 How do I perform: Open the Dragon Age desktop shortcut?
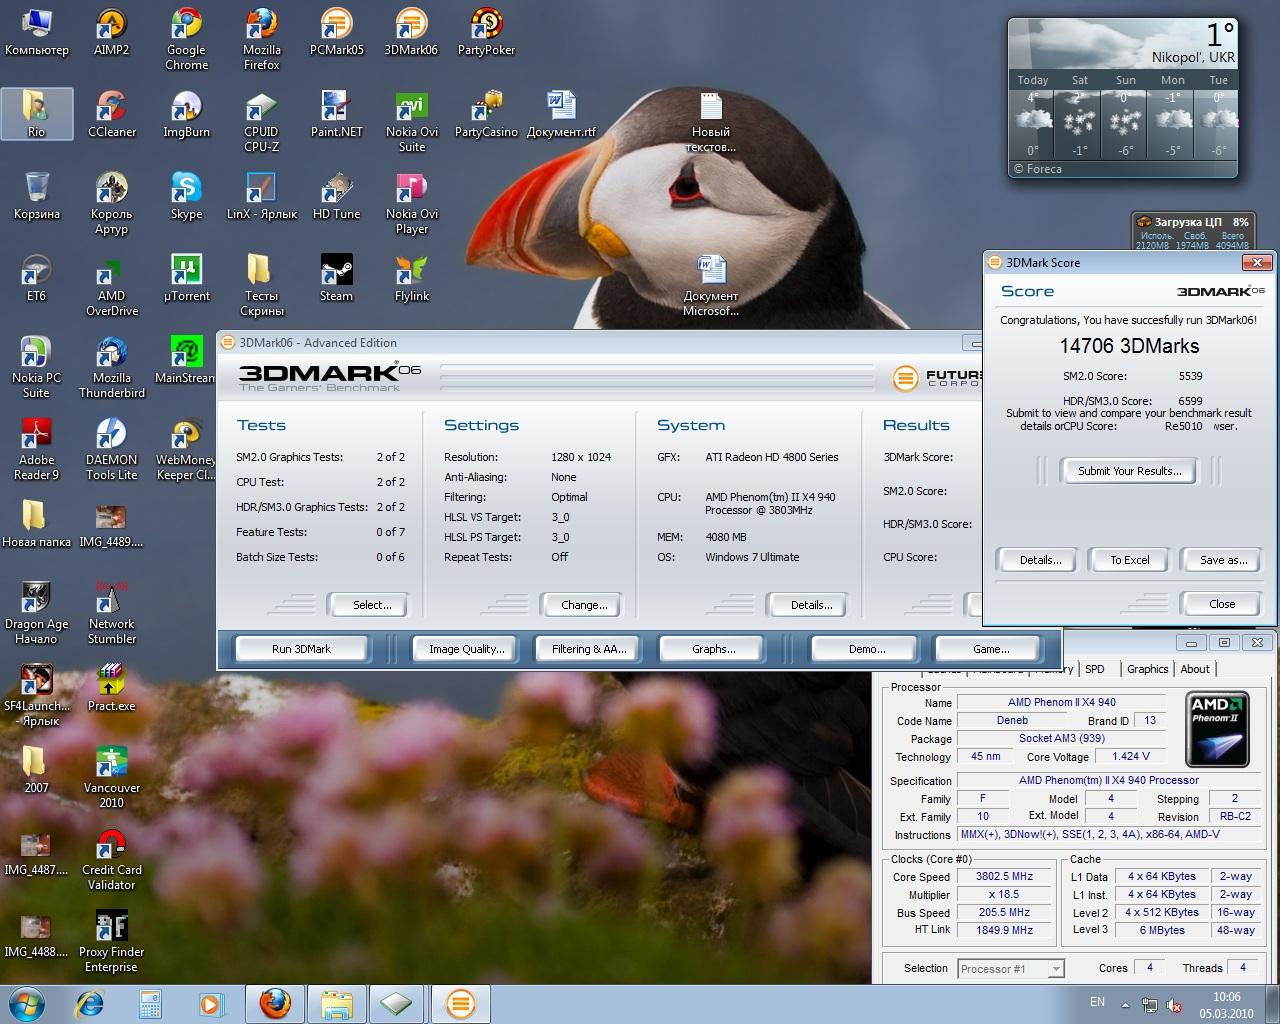point(36,613)
